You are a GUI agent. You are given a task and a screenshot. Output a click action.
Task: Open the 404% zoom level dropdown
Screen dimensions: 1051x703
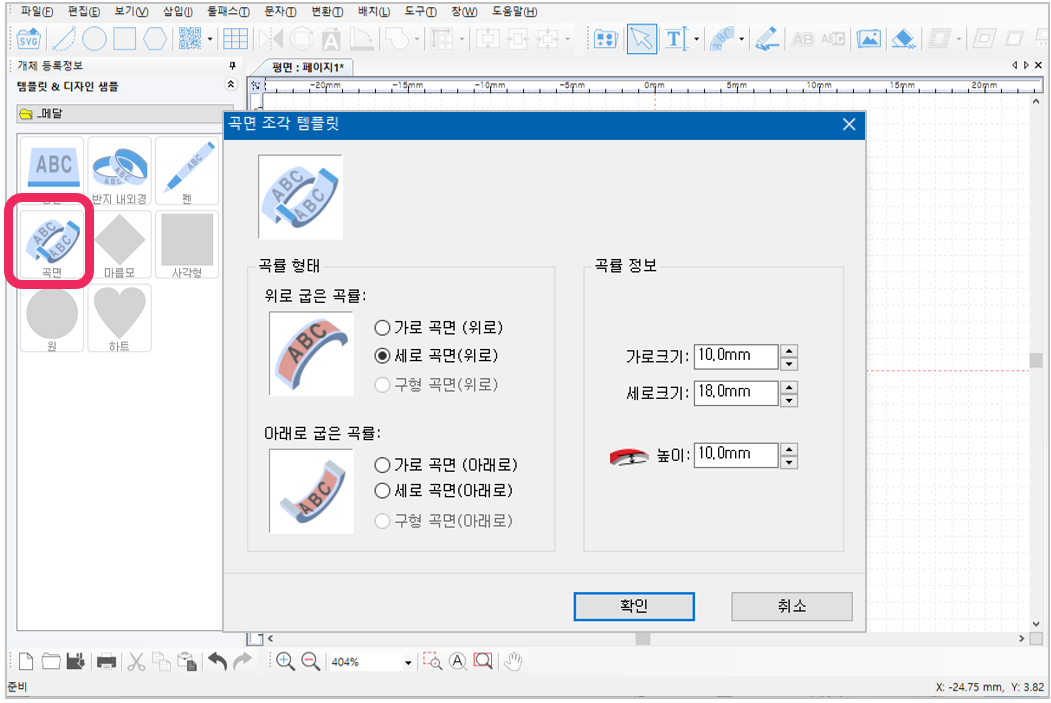(x=408, y=663)
